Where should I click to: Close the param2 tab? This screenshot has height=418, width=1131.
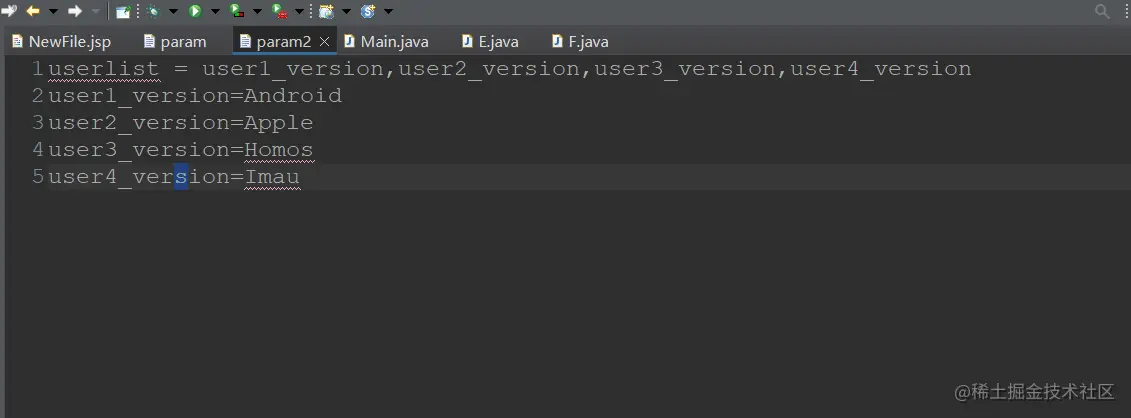click(325, 42)
